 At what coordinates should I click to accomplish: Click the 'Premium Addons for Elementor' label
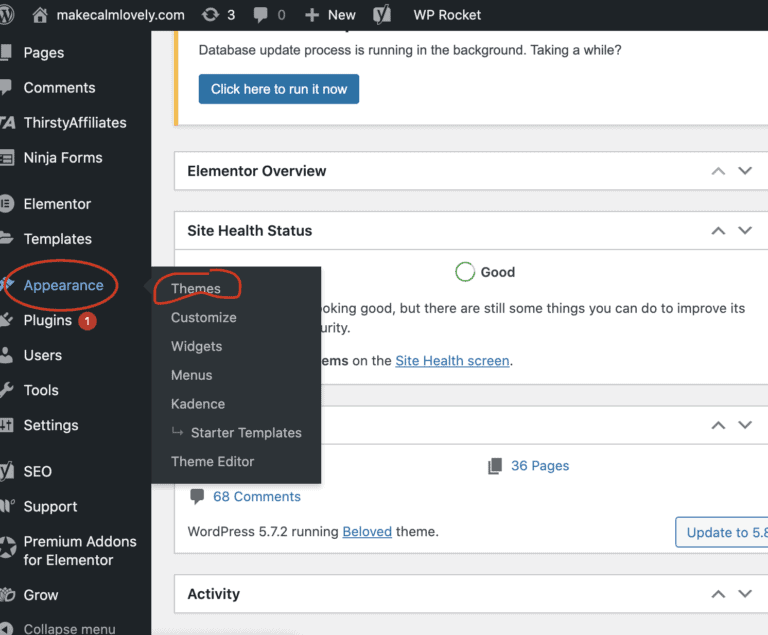(80, 551)
